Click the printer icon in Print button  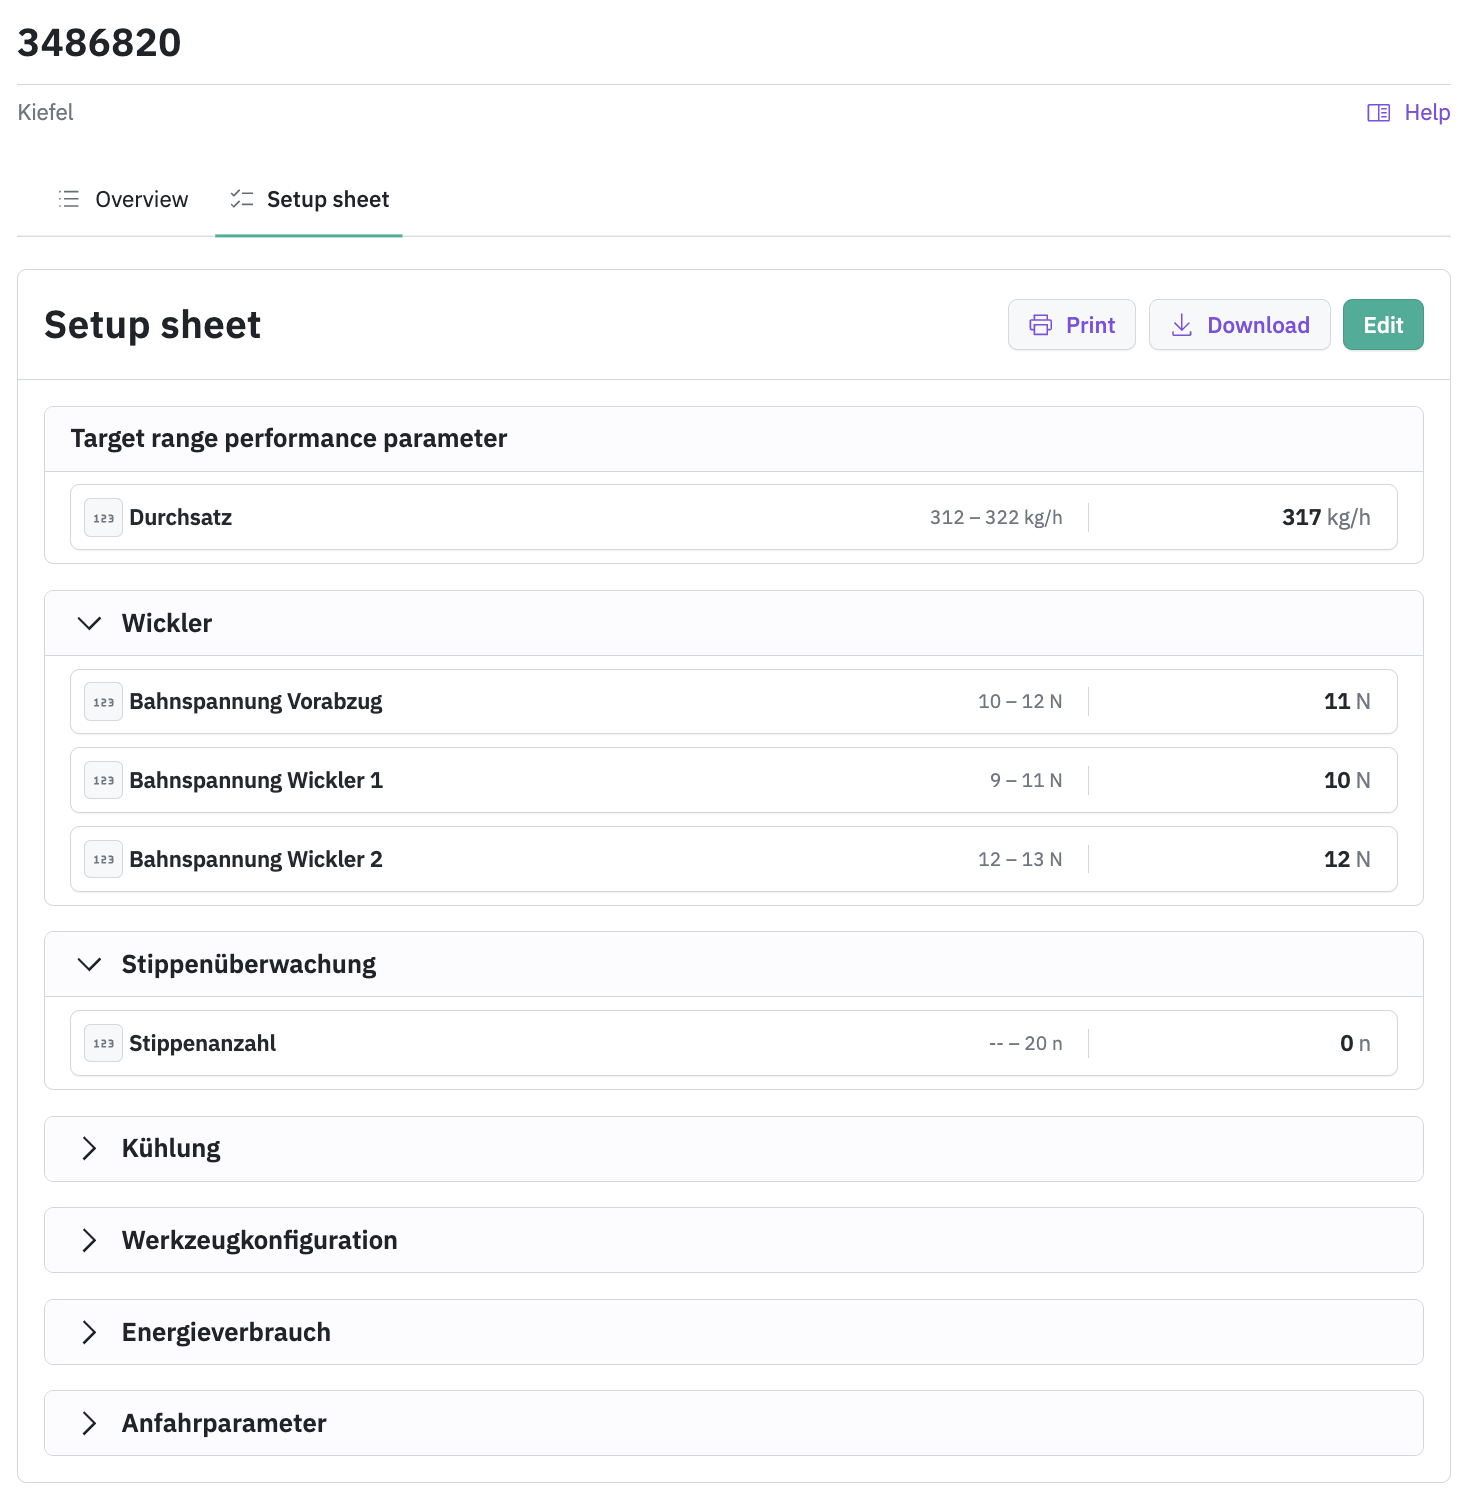click(1040, 325)
